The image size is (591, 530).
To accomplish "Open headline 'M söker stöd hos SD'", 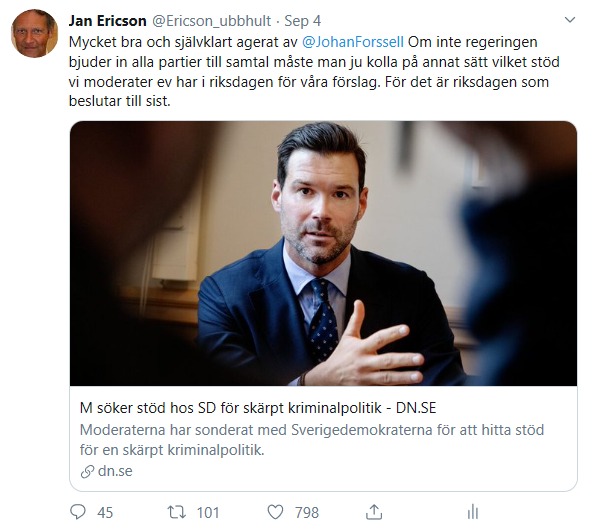I will point(258,408).
